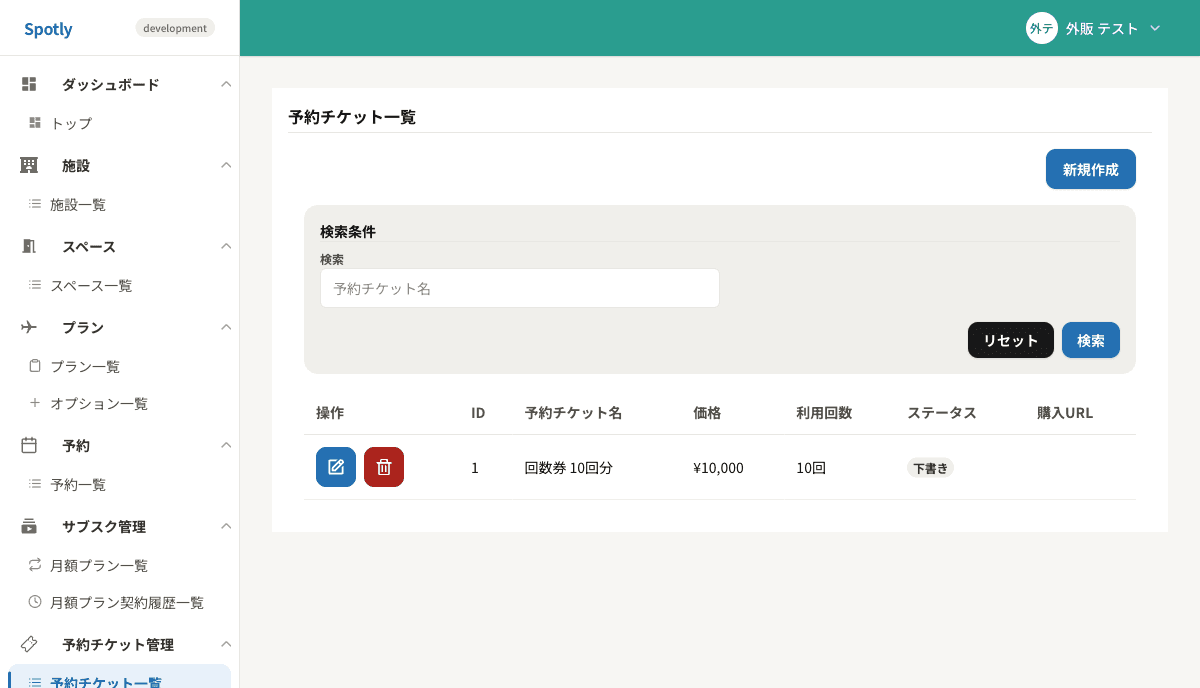Collapse the スペース section chevron
This screenshot has width=1200, height=688.
226,246
